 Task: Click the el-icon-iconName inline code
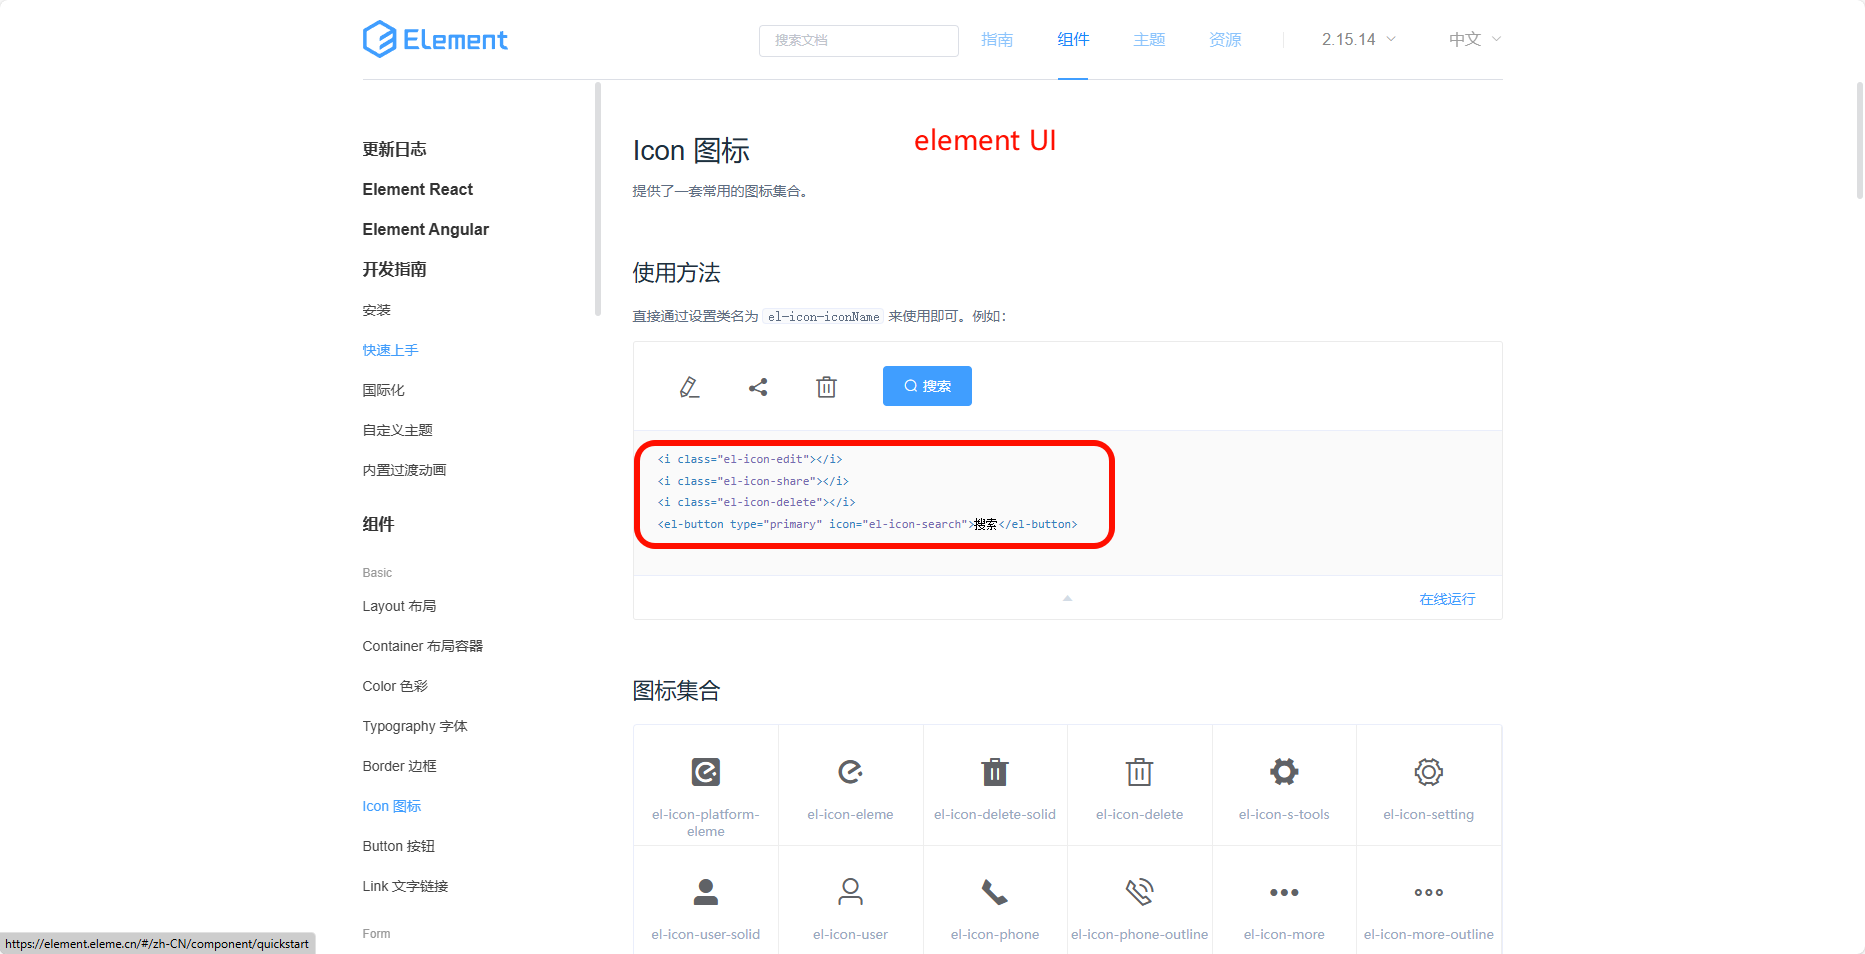824,316
